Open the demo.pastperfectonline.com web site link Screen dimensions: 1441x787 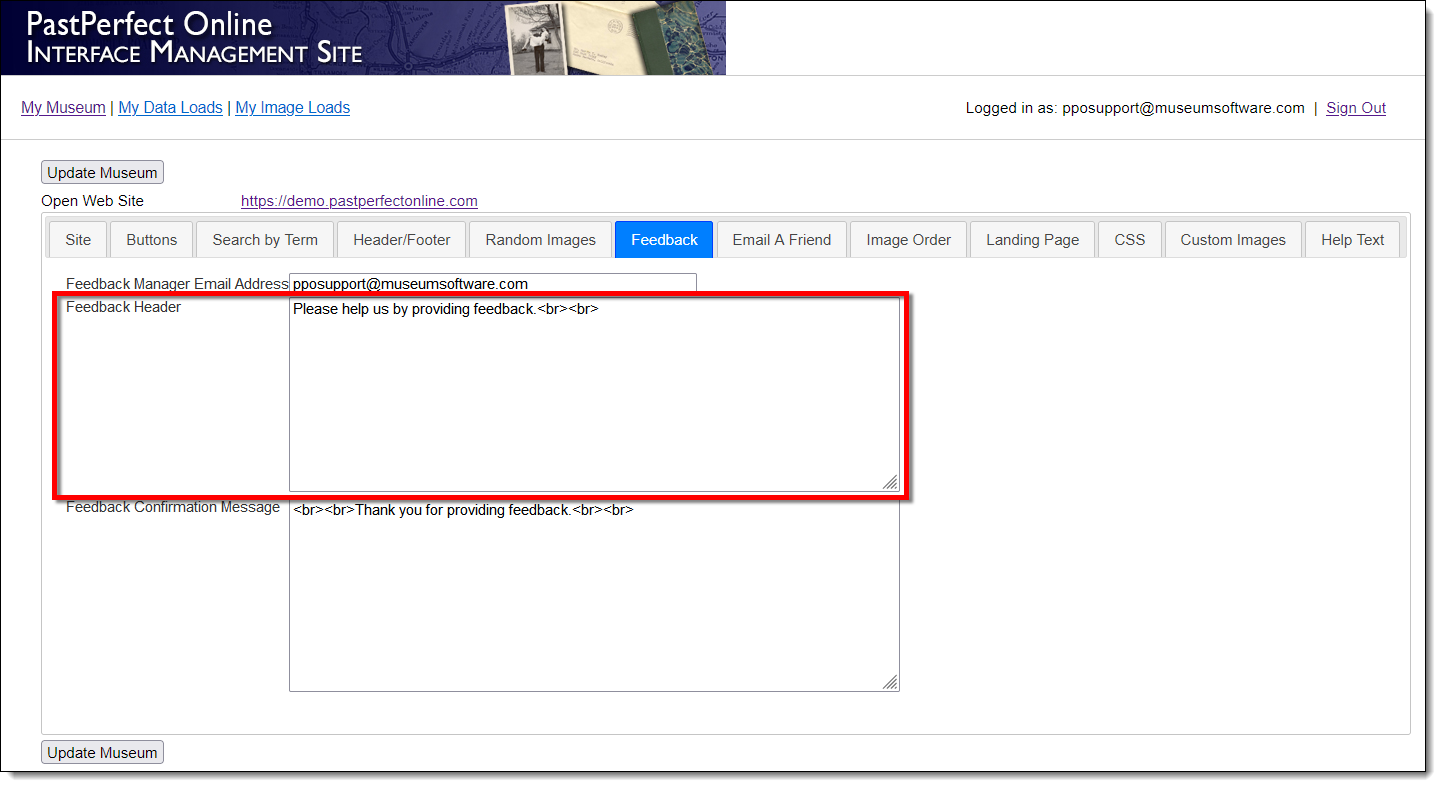tap(359, 201)
